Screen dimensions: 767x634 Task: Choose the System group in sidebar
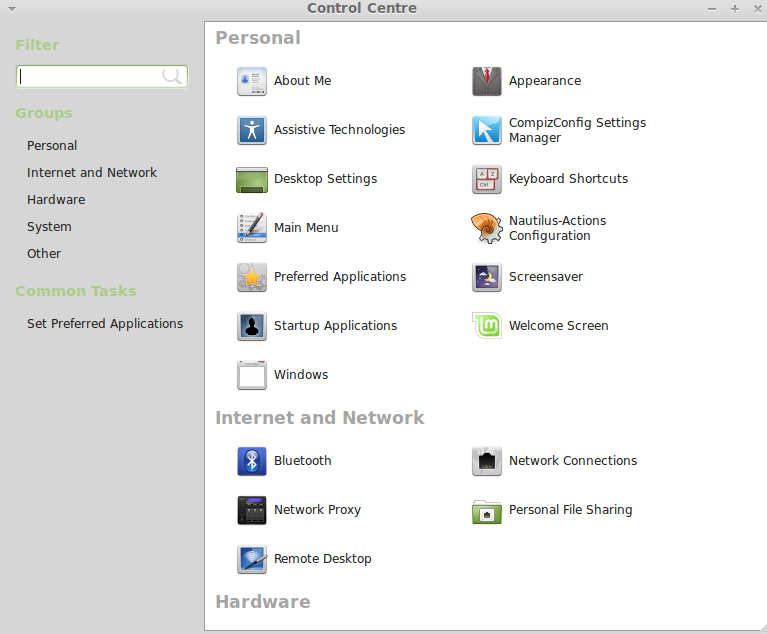(49, 227)
